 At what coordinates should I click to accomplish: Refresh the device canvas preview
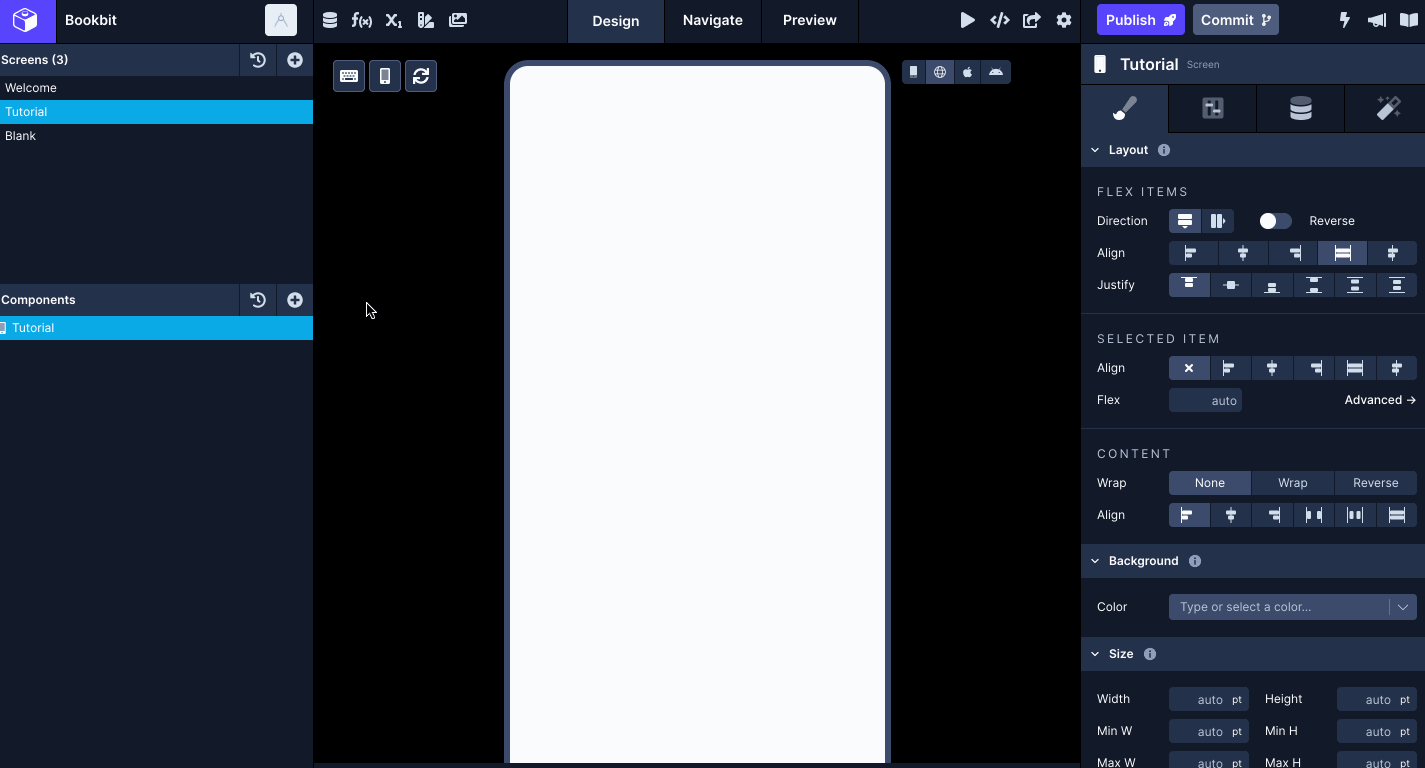(420, 75)
